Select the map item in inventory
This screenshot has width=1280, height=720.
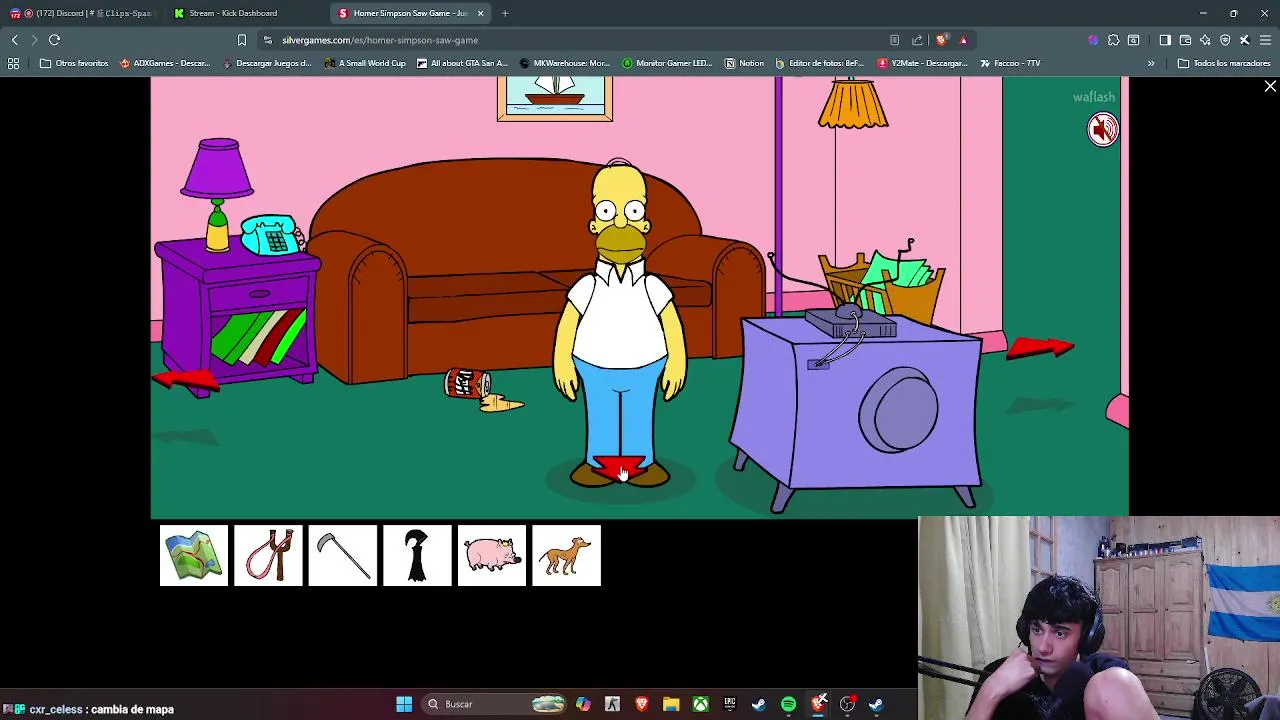[194, 556]
